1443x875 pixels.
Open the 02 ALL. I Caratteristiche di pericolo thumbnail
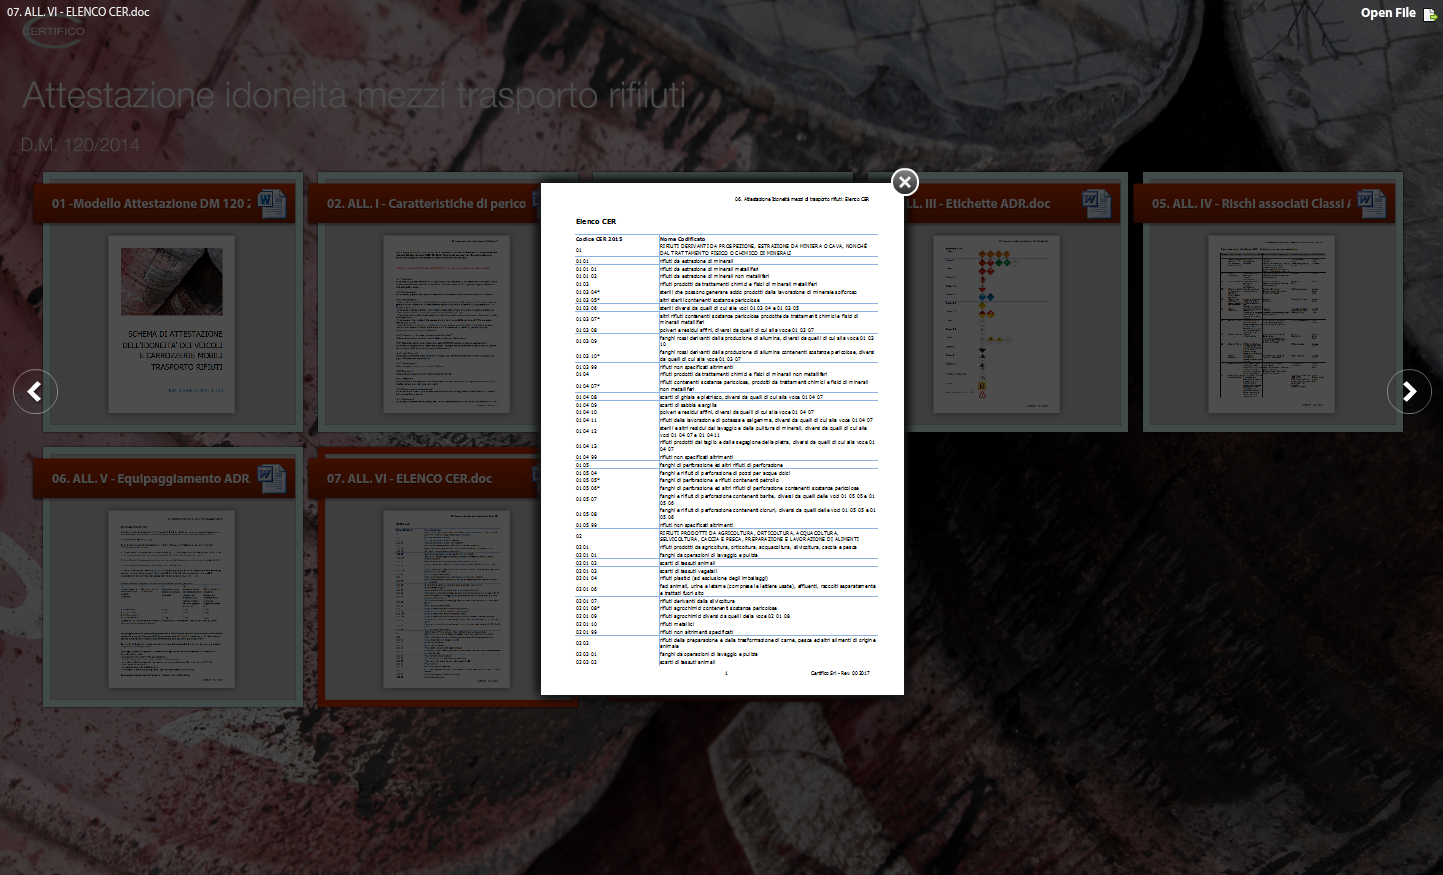click(446, 325)
